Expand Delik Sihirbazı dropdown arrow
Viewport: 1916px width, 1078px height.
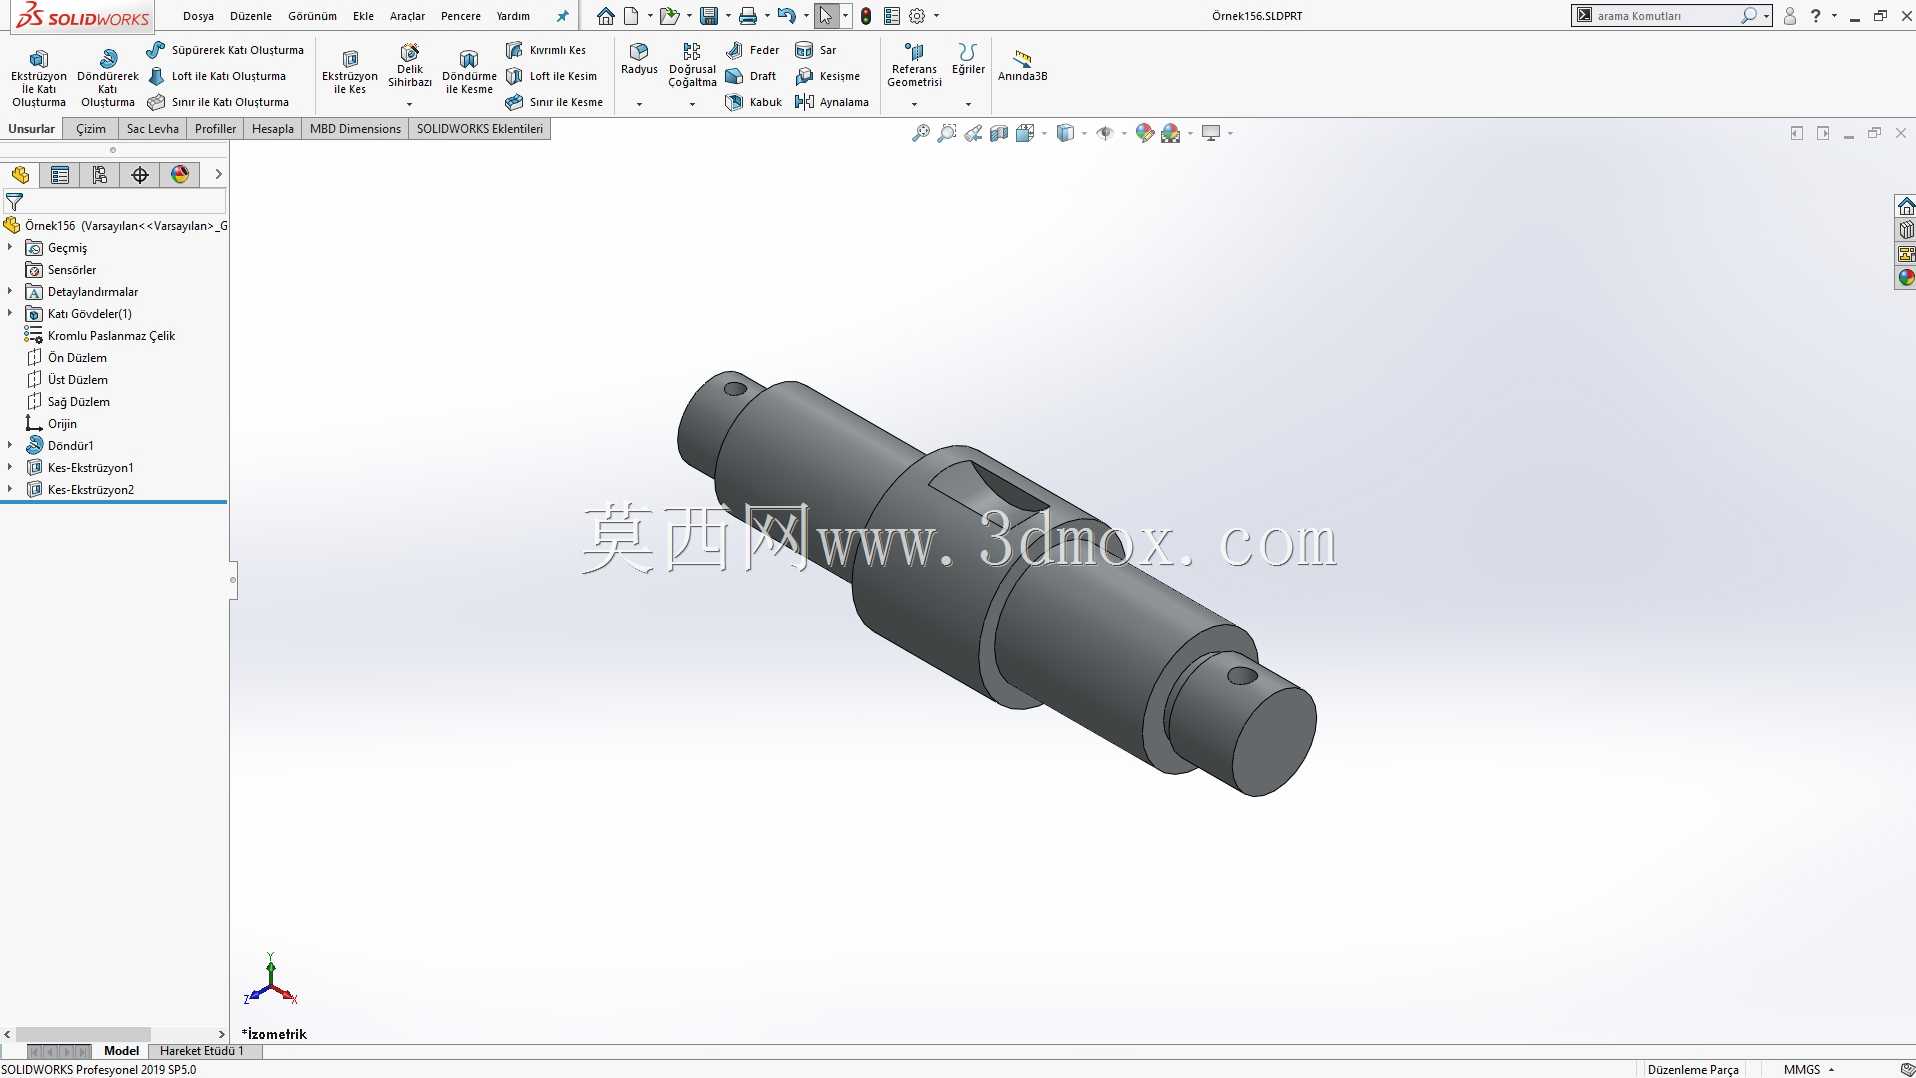point(409,104)
